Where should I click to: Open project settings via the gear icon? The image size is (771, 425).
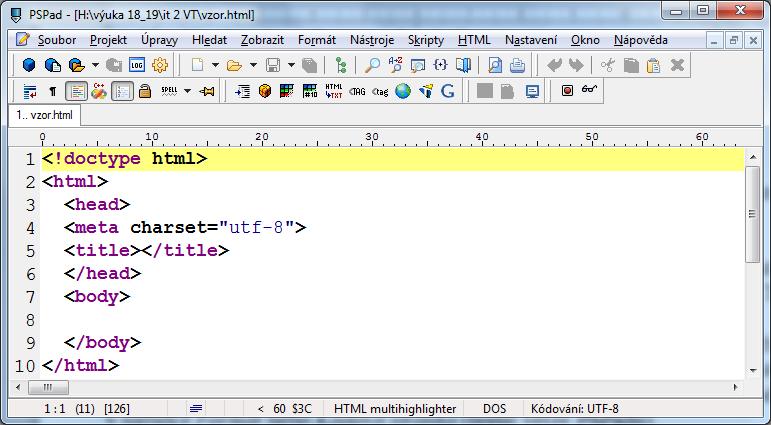coord(160,65)
